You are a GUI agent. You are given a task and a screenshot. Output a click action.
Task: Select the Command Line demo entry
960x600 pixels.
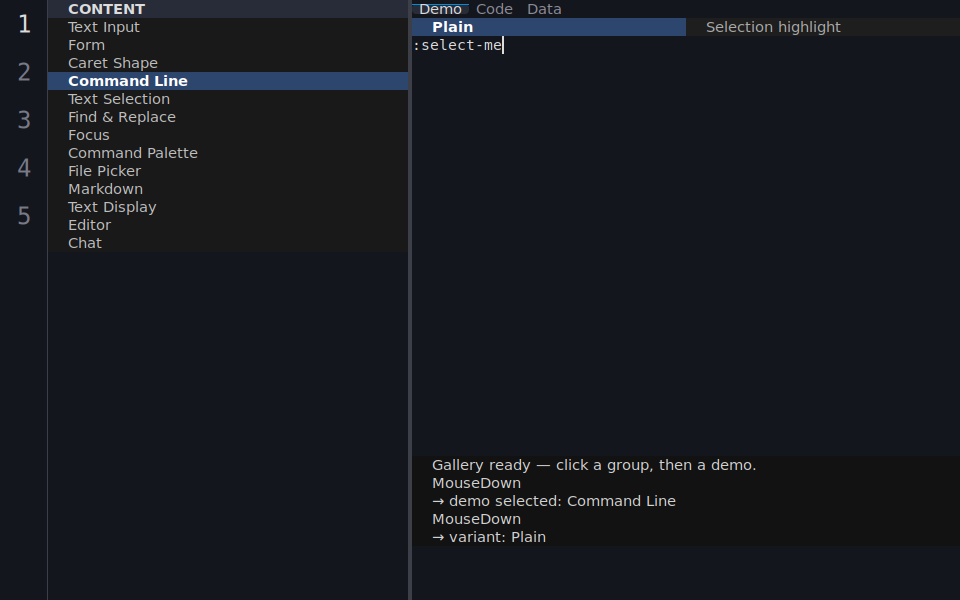coord(228,81)
